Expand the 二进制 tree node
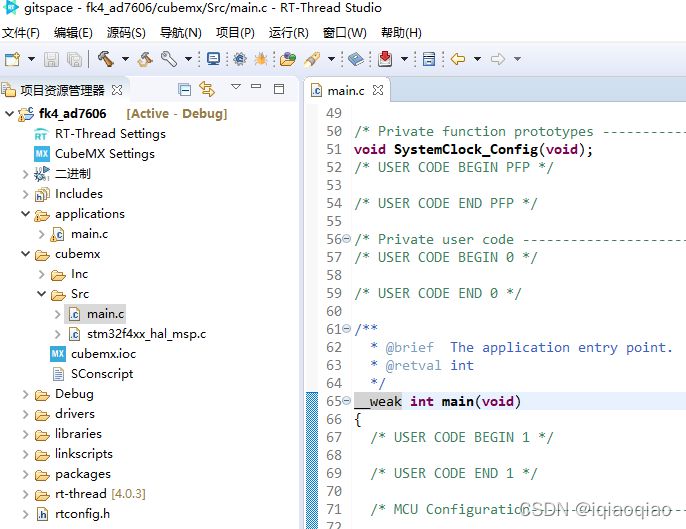 coord(25,174)
